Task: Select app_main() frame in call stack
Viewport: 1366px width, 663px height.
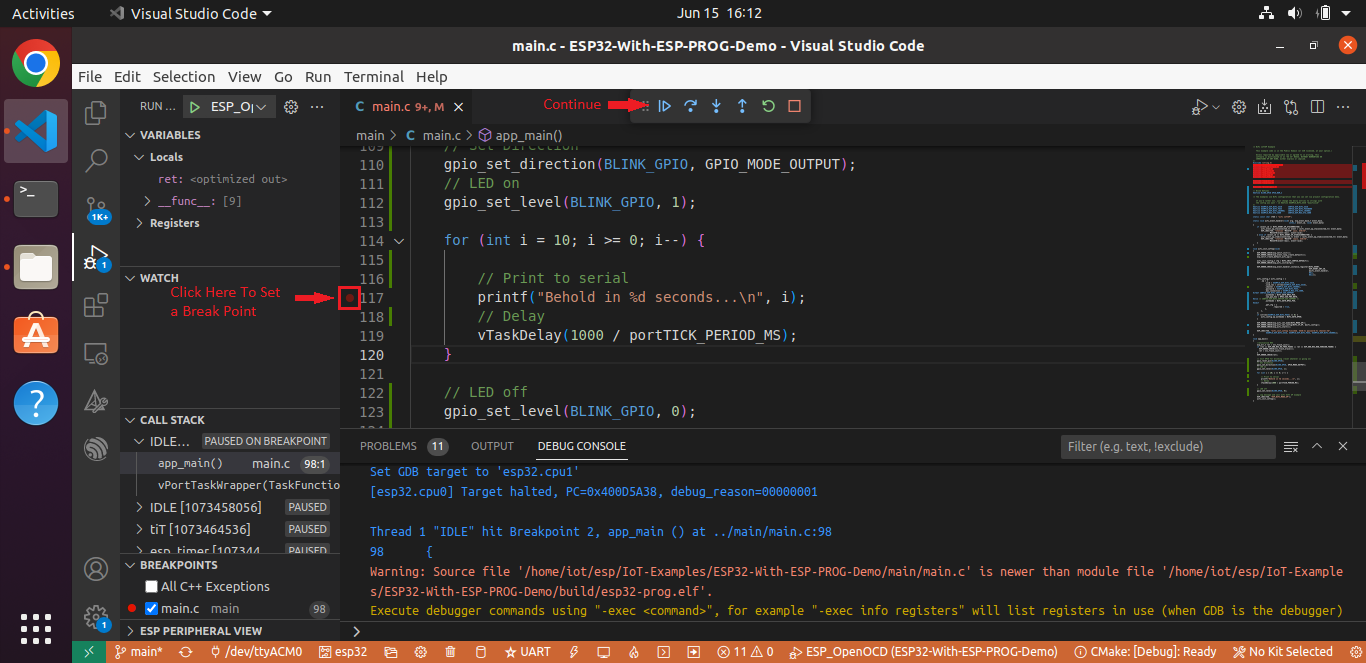Action: (x=229, y=464)
